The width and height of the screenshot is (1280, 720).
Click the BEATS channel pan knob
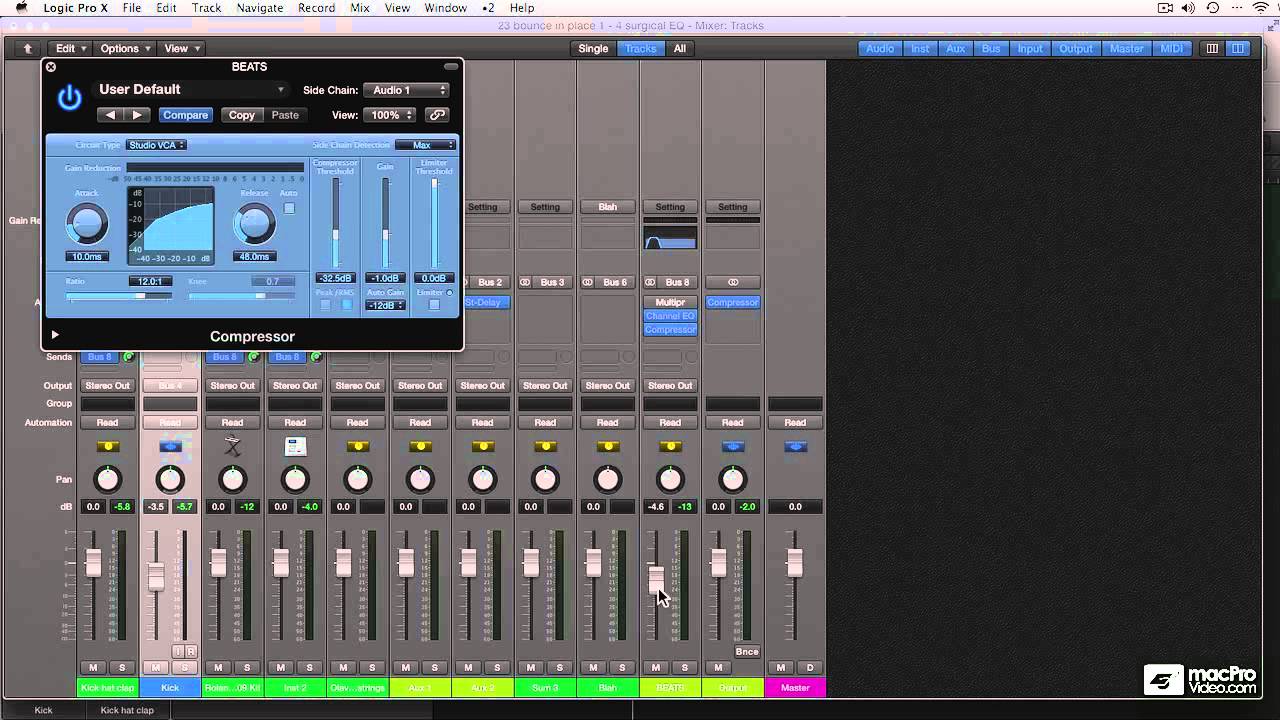click(x=670, y=479)
